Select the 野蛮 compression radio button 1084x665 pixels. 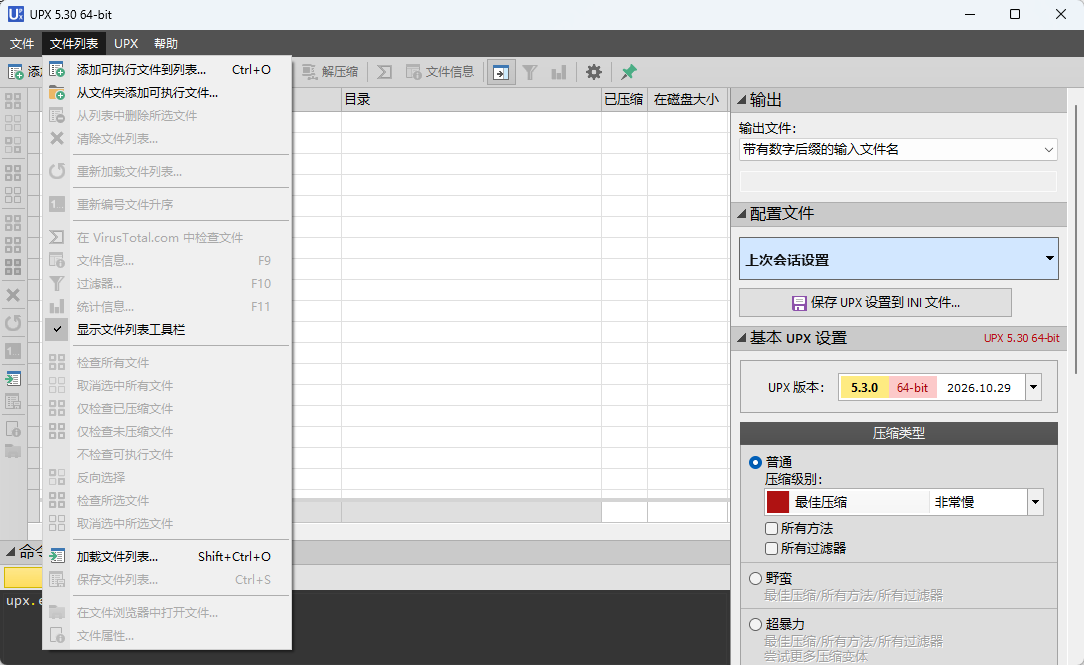pyautogui.click(x=755, y=578)
